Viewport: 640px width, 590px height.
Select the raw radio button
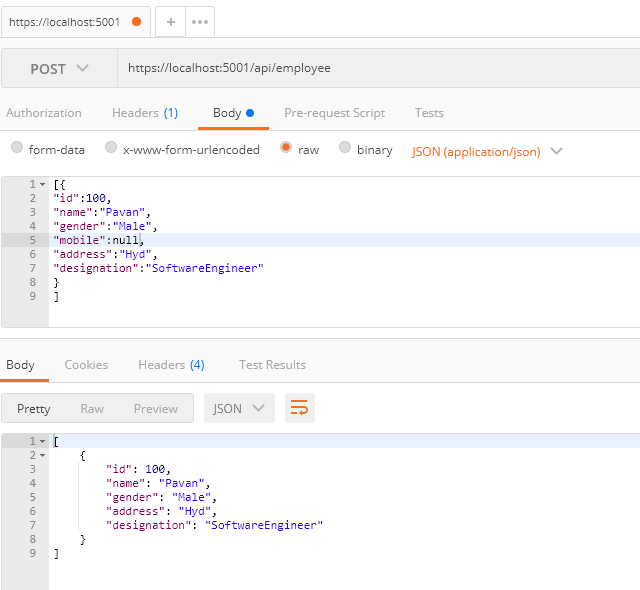tap(286, 147)
